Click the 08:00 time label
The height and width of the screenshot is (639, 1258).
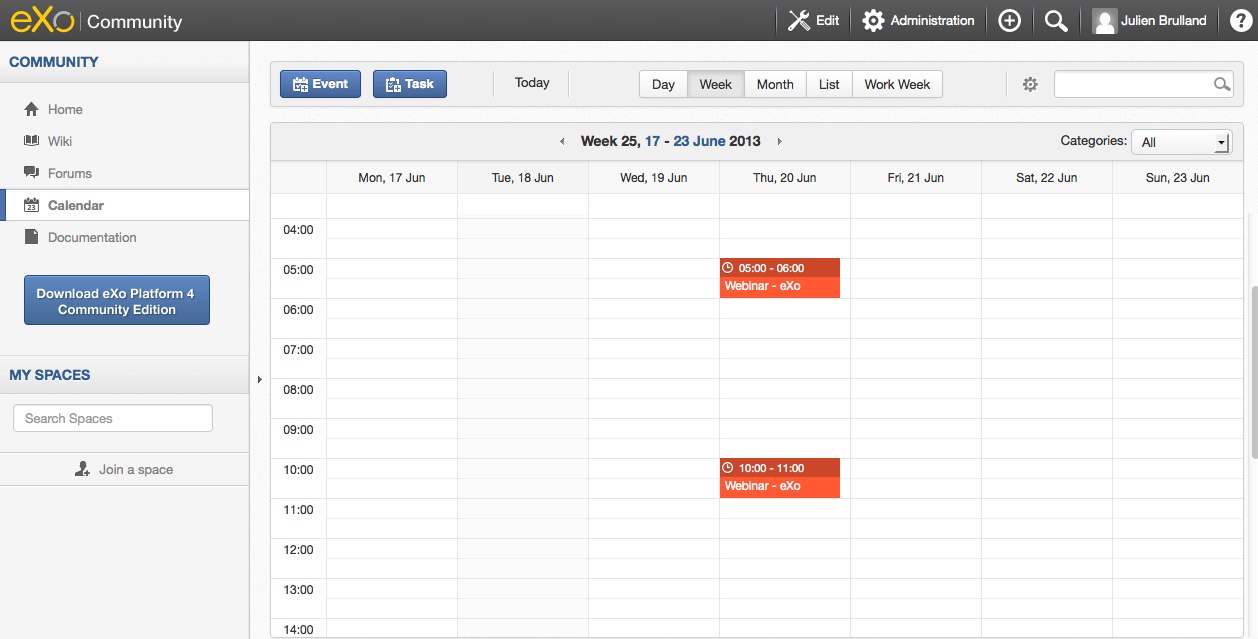tap(298, 390)
